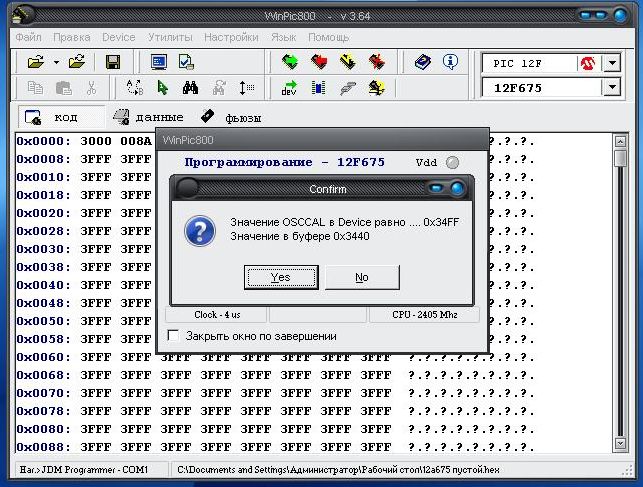This screenshot has width=643, height=487.
Task: Open the blue book icon
Action: tap(422, 62)
